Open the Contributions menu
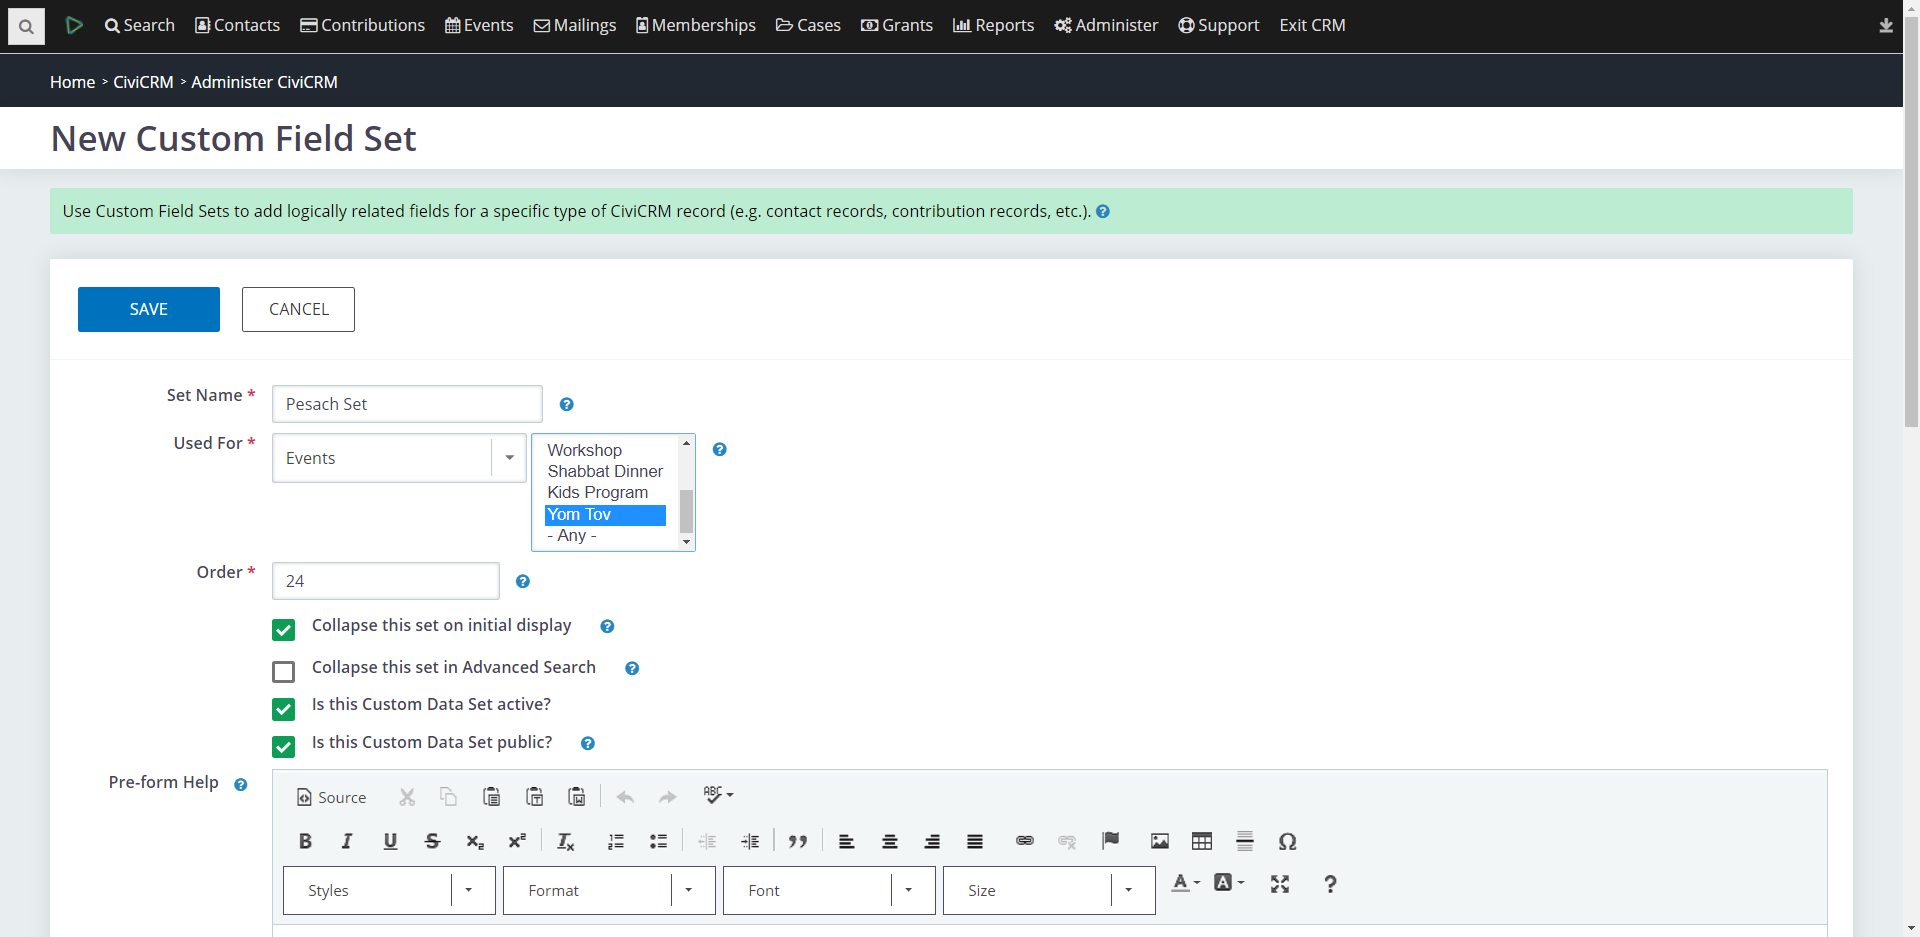 click(362, 25)
